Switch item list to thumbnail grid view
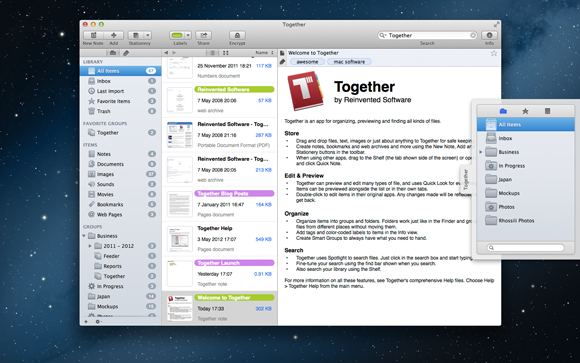 [225, 53]
